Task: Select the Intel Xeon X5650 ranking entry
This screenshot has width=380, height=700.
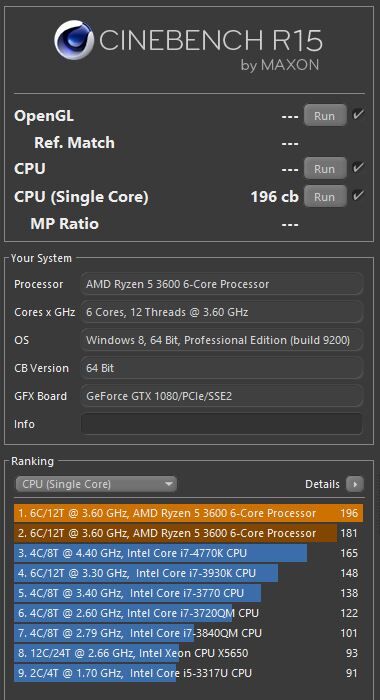Action: tap(188, 653)
